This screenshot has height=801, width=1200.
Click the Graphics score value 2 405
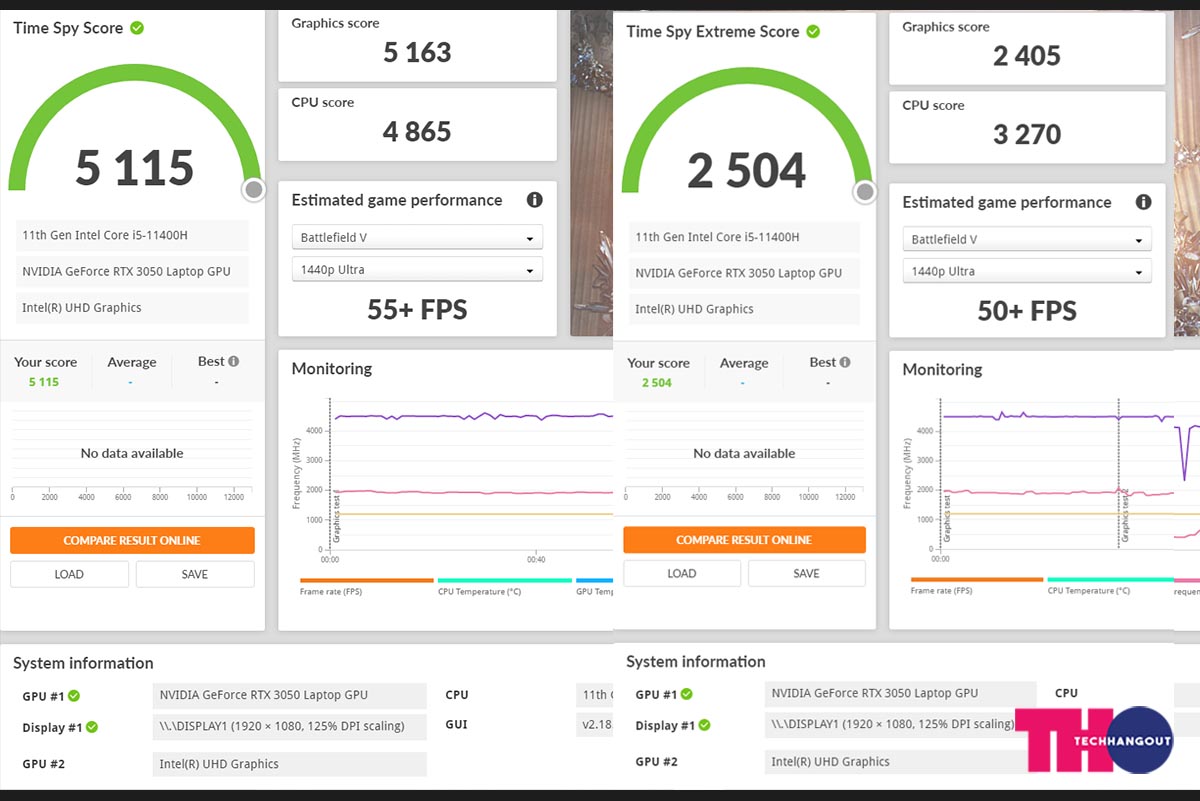tap(1027, 56)
